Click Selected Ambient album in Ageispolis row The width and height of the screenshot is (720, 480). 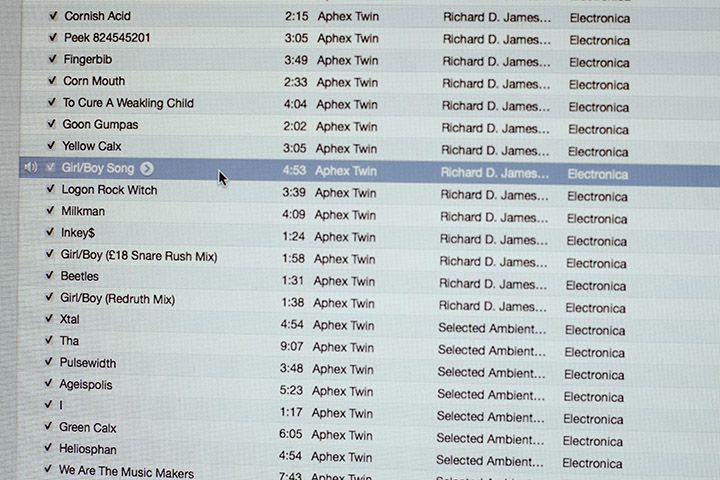491,394
